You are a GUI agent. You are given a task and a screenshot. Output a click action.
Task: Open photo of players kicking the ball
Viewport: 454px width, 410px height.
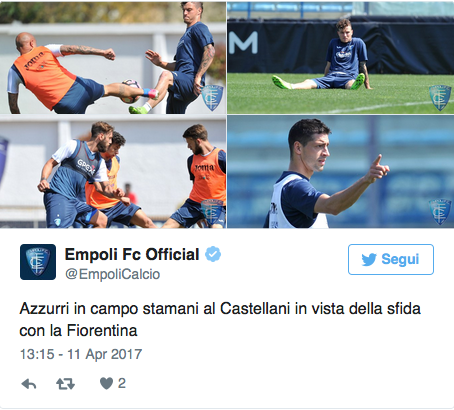coord(113,57)
